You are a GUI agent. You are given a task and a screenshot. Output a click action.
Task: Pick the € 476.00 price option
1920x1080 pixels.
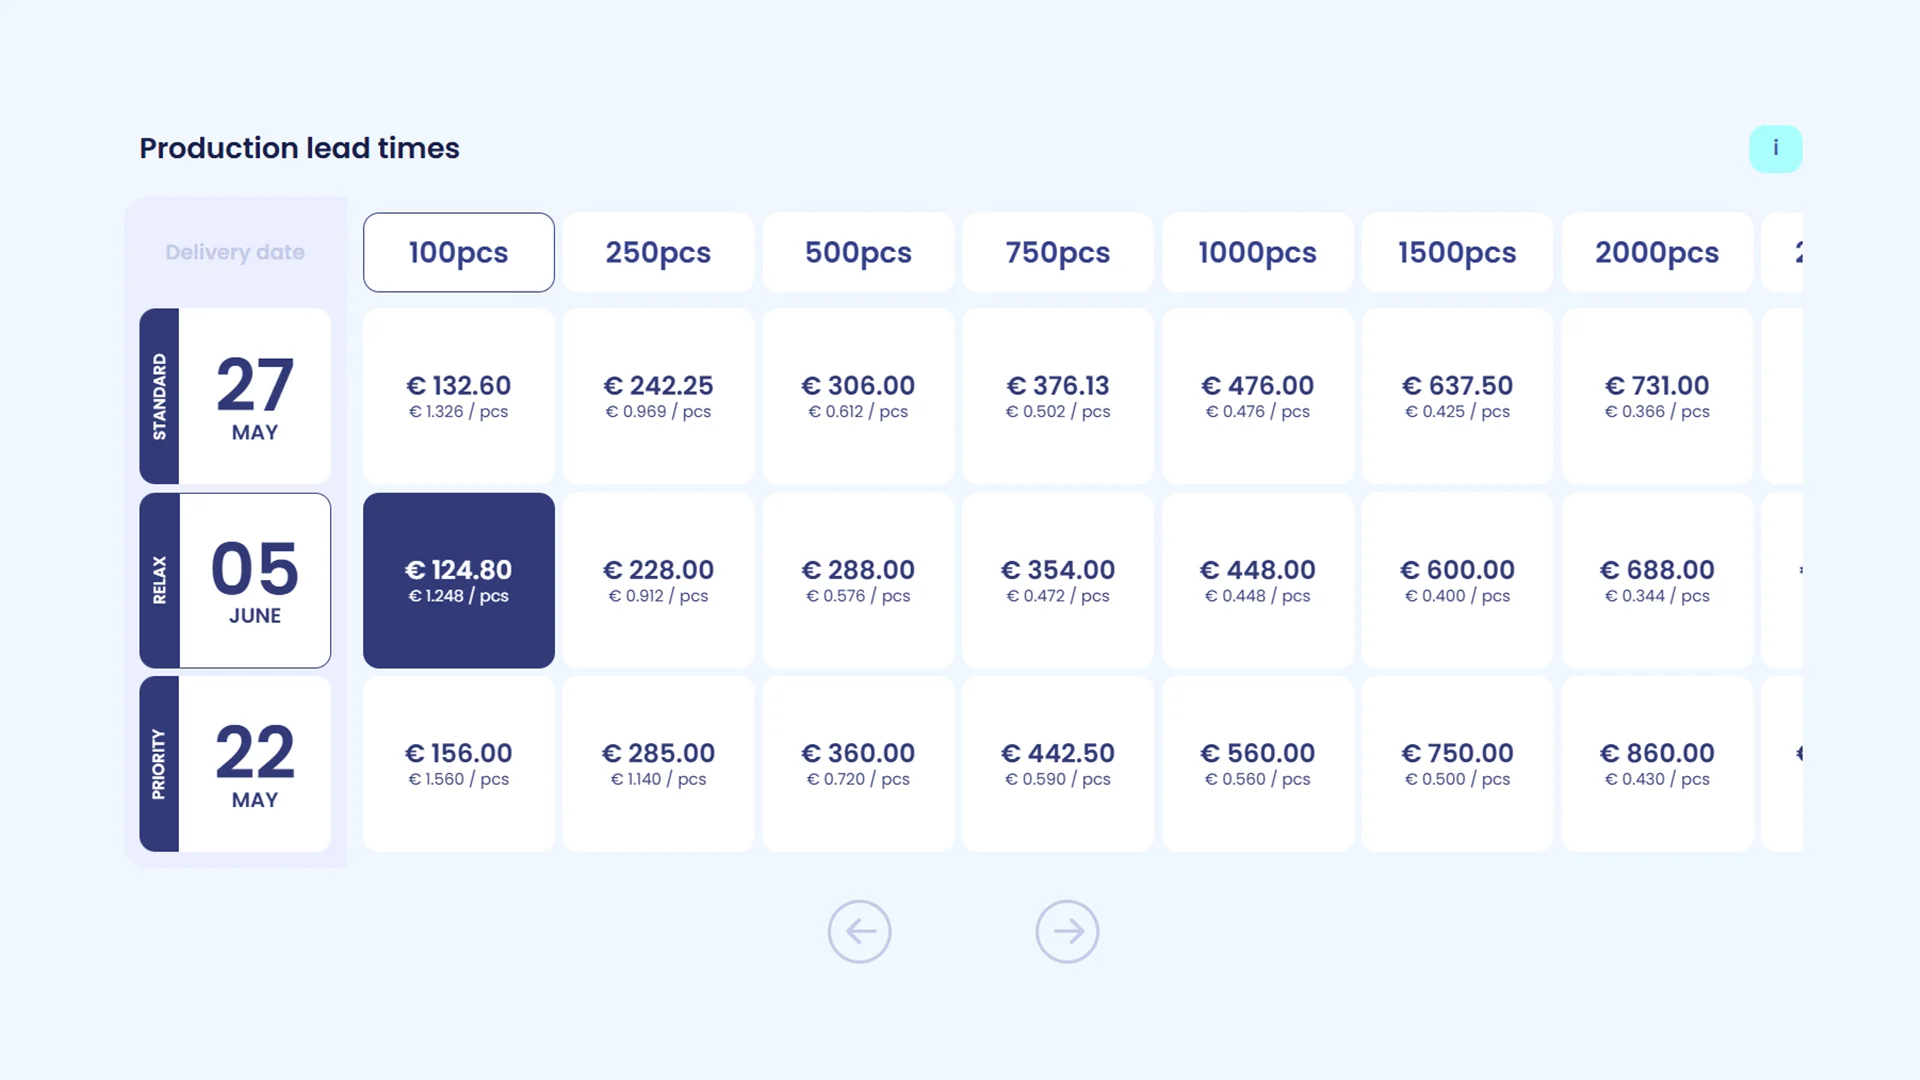1258,396
